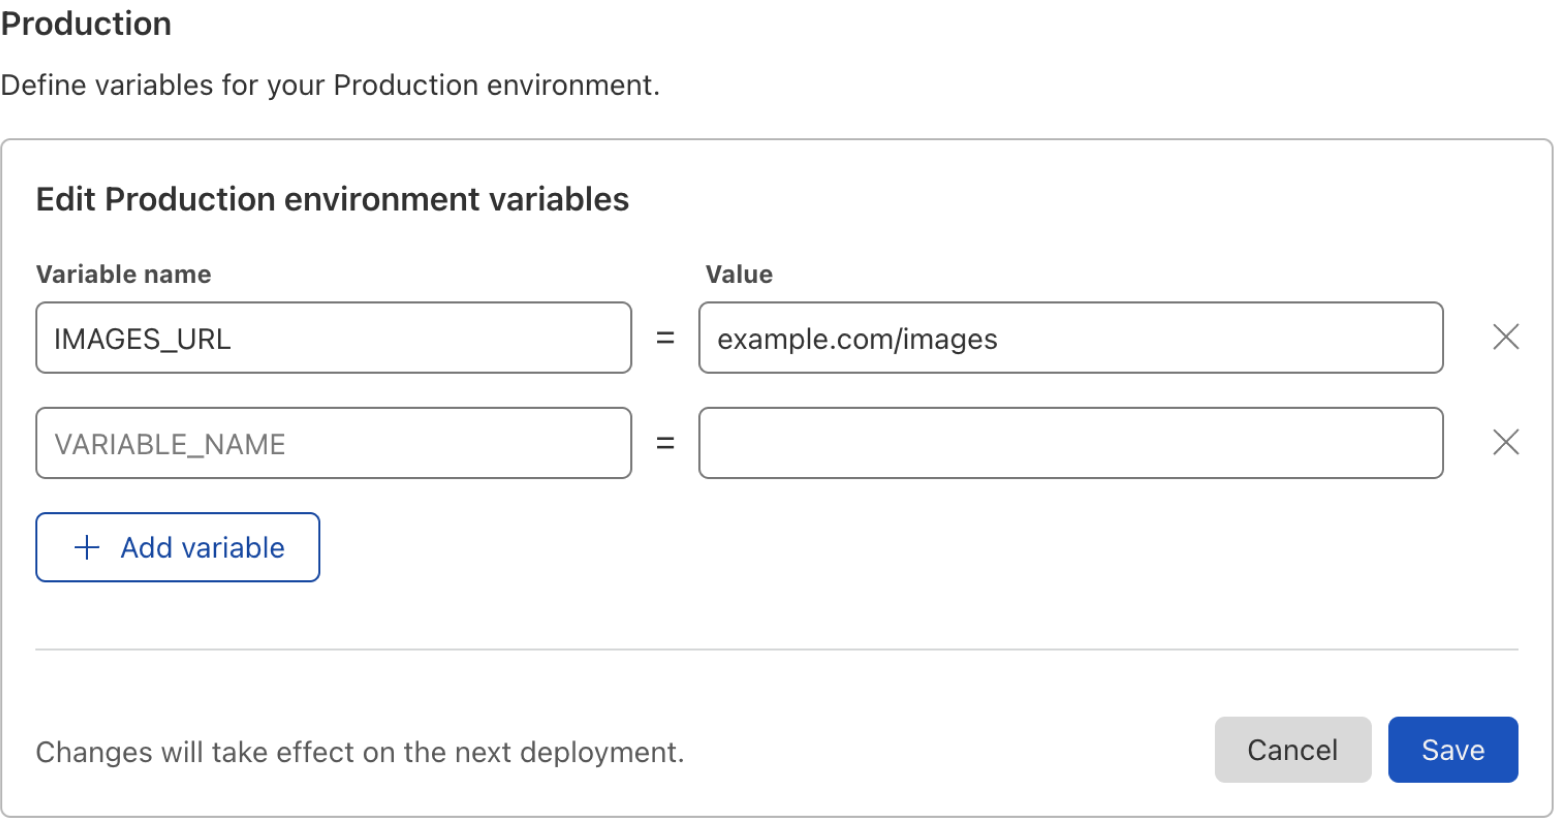This screenshot has height=818, width=1554.
Task: Click the example.com/images value field
Action: pyautogui.click(x=1070, y=337)
